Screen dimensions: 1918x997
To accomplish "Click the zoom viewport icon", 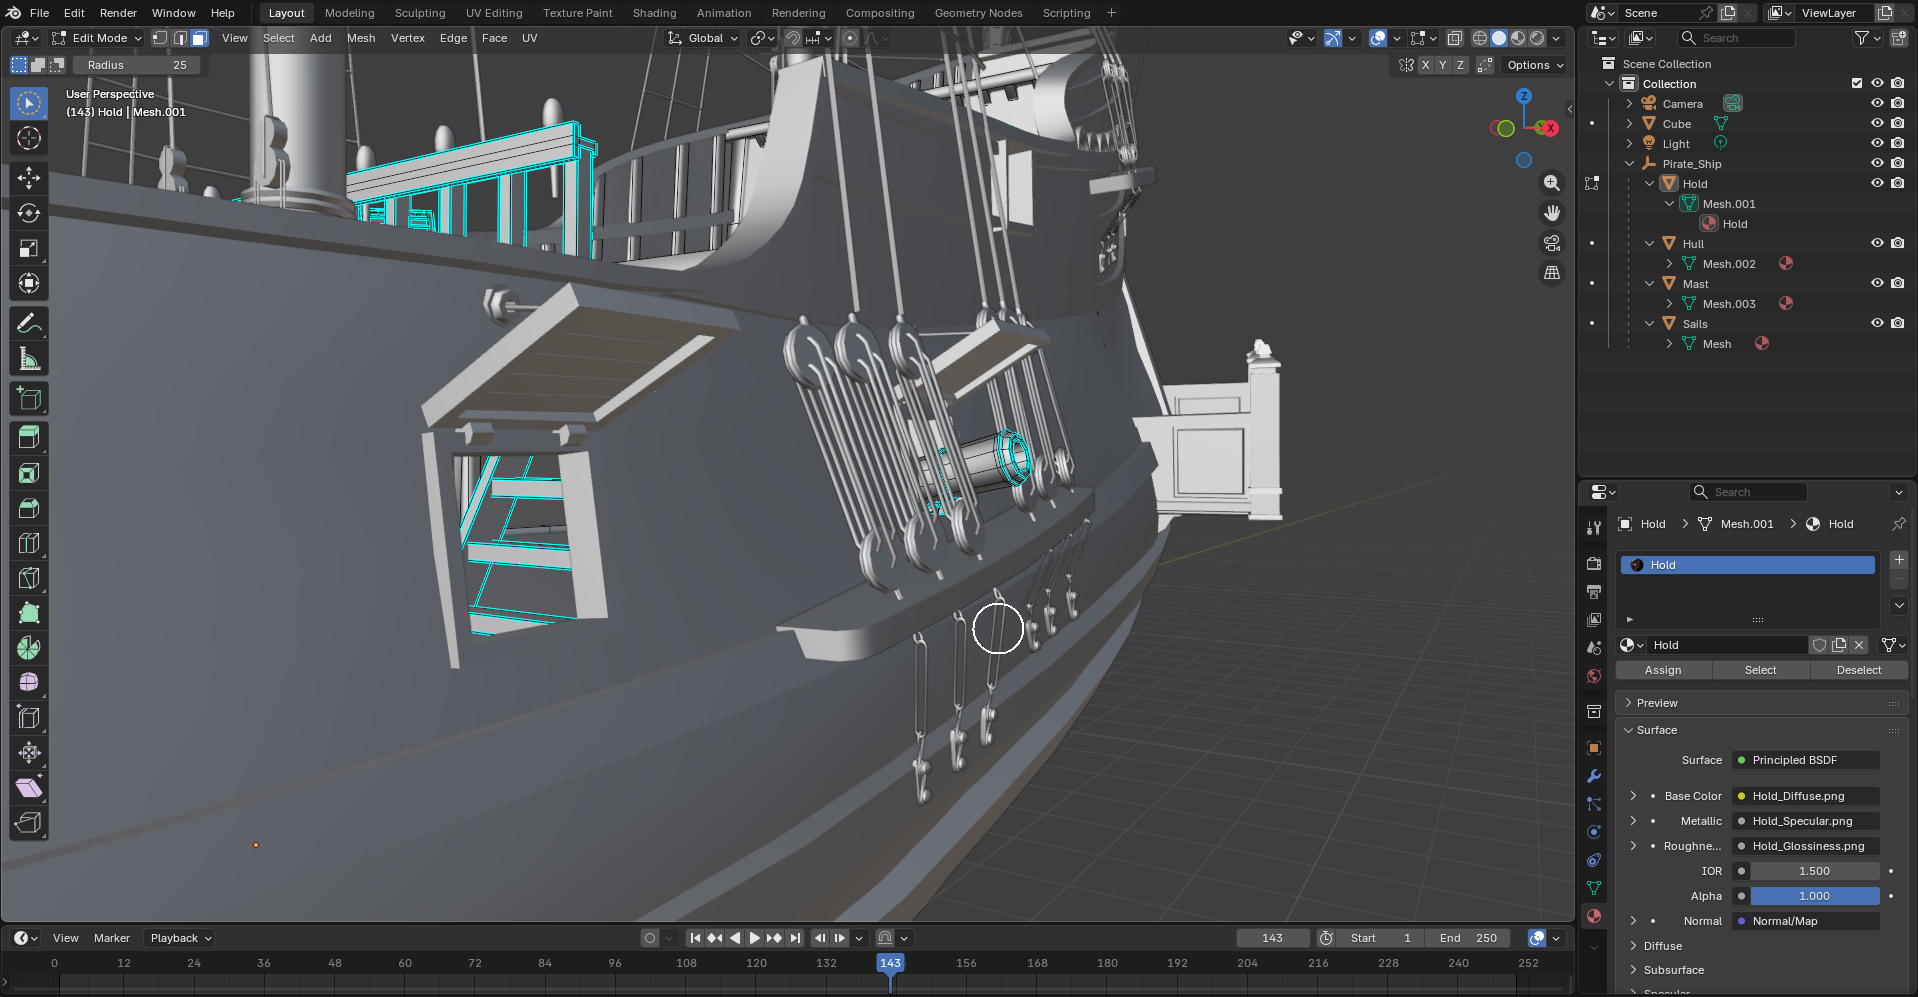I will 1552,183.
